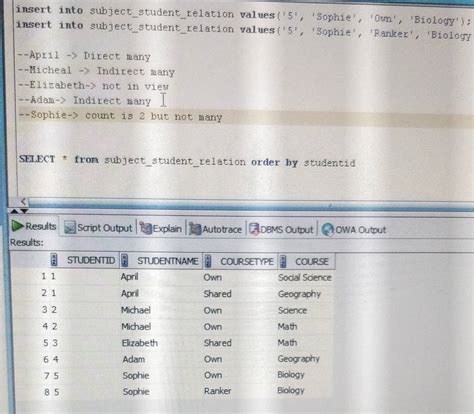
Task: Switch to the Autotrace tab
Action: [215, 229]
